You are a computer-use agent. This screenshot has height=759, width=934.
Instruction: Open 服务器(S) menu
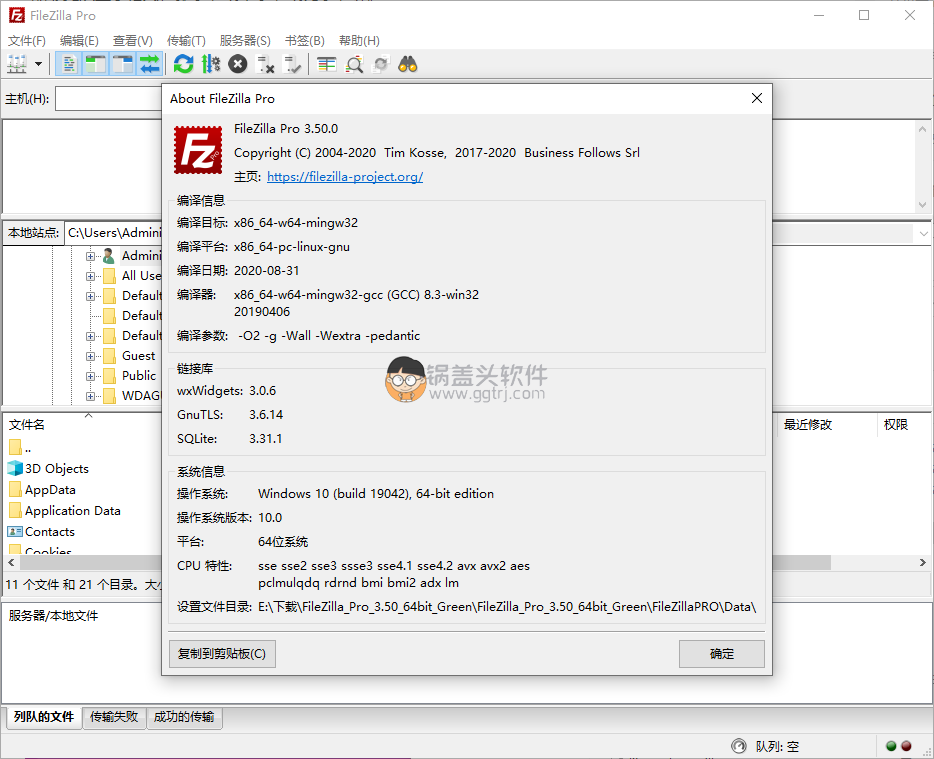click(x=245, y=41)
